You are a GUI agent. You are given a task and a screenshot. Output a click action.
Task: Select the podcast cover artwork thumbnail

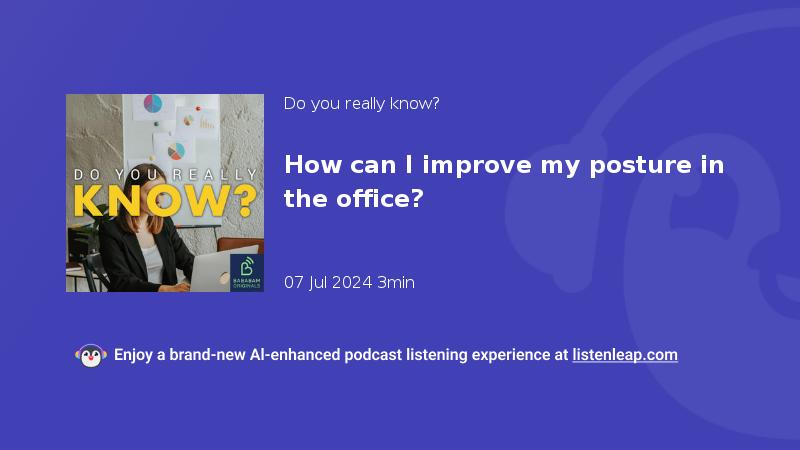click(165, 193)
